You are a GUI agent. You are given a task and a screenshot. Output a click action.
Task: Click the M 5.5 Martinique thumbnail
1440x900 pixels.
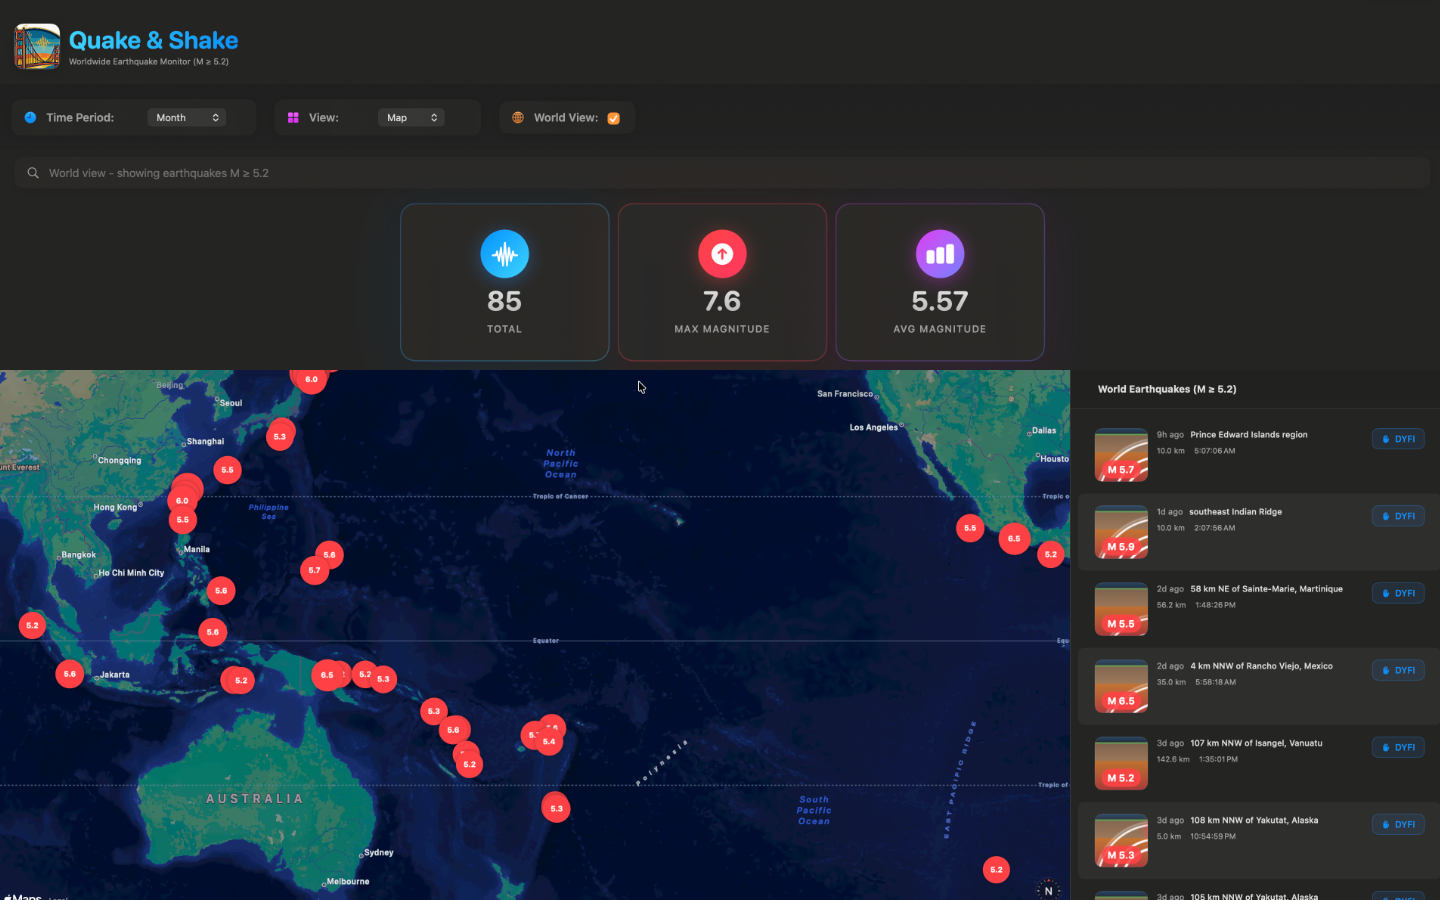coord(1121,609)
